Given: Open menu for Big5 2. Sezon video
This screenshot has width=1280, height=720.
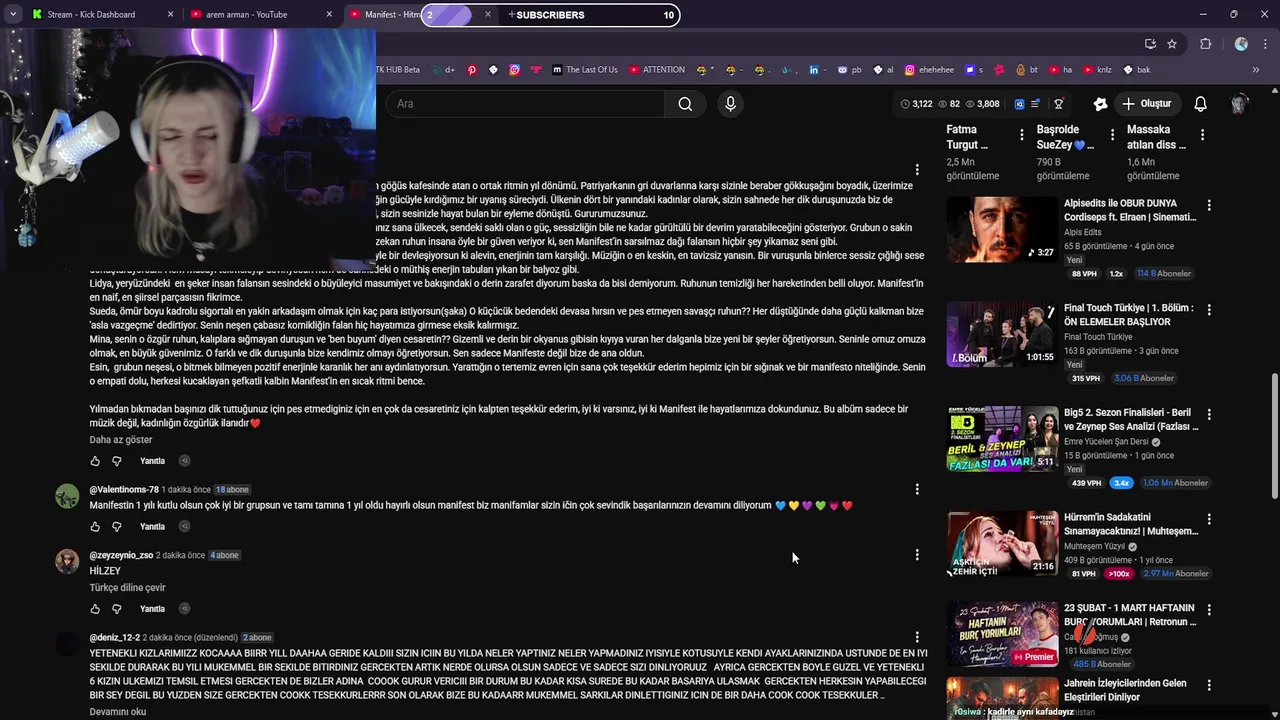Looking at the screenshot, I should 1209,414.
